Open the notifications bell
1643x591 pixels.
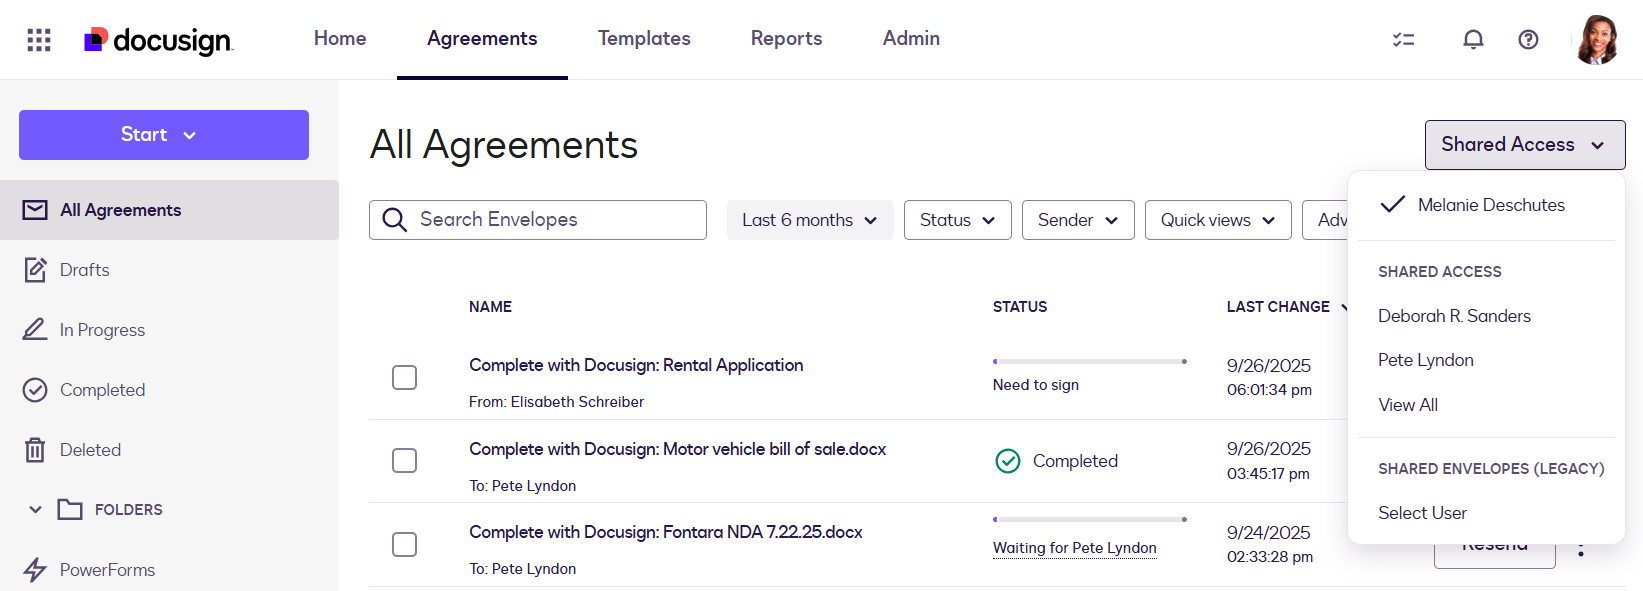click(x=1472, y=40)
